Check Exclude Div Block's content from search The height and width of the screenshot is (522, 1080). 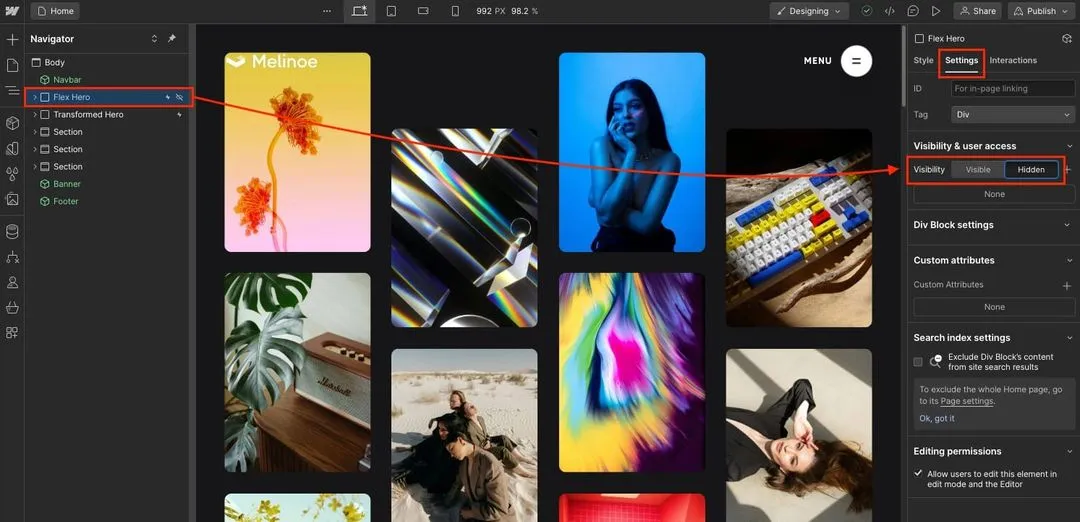click(x=918, y=362)
